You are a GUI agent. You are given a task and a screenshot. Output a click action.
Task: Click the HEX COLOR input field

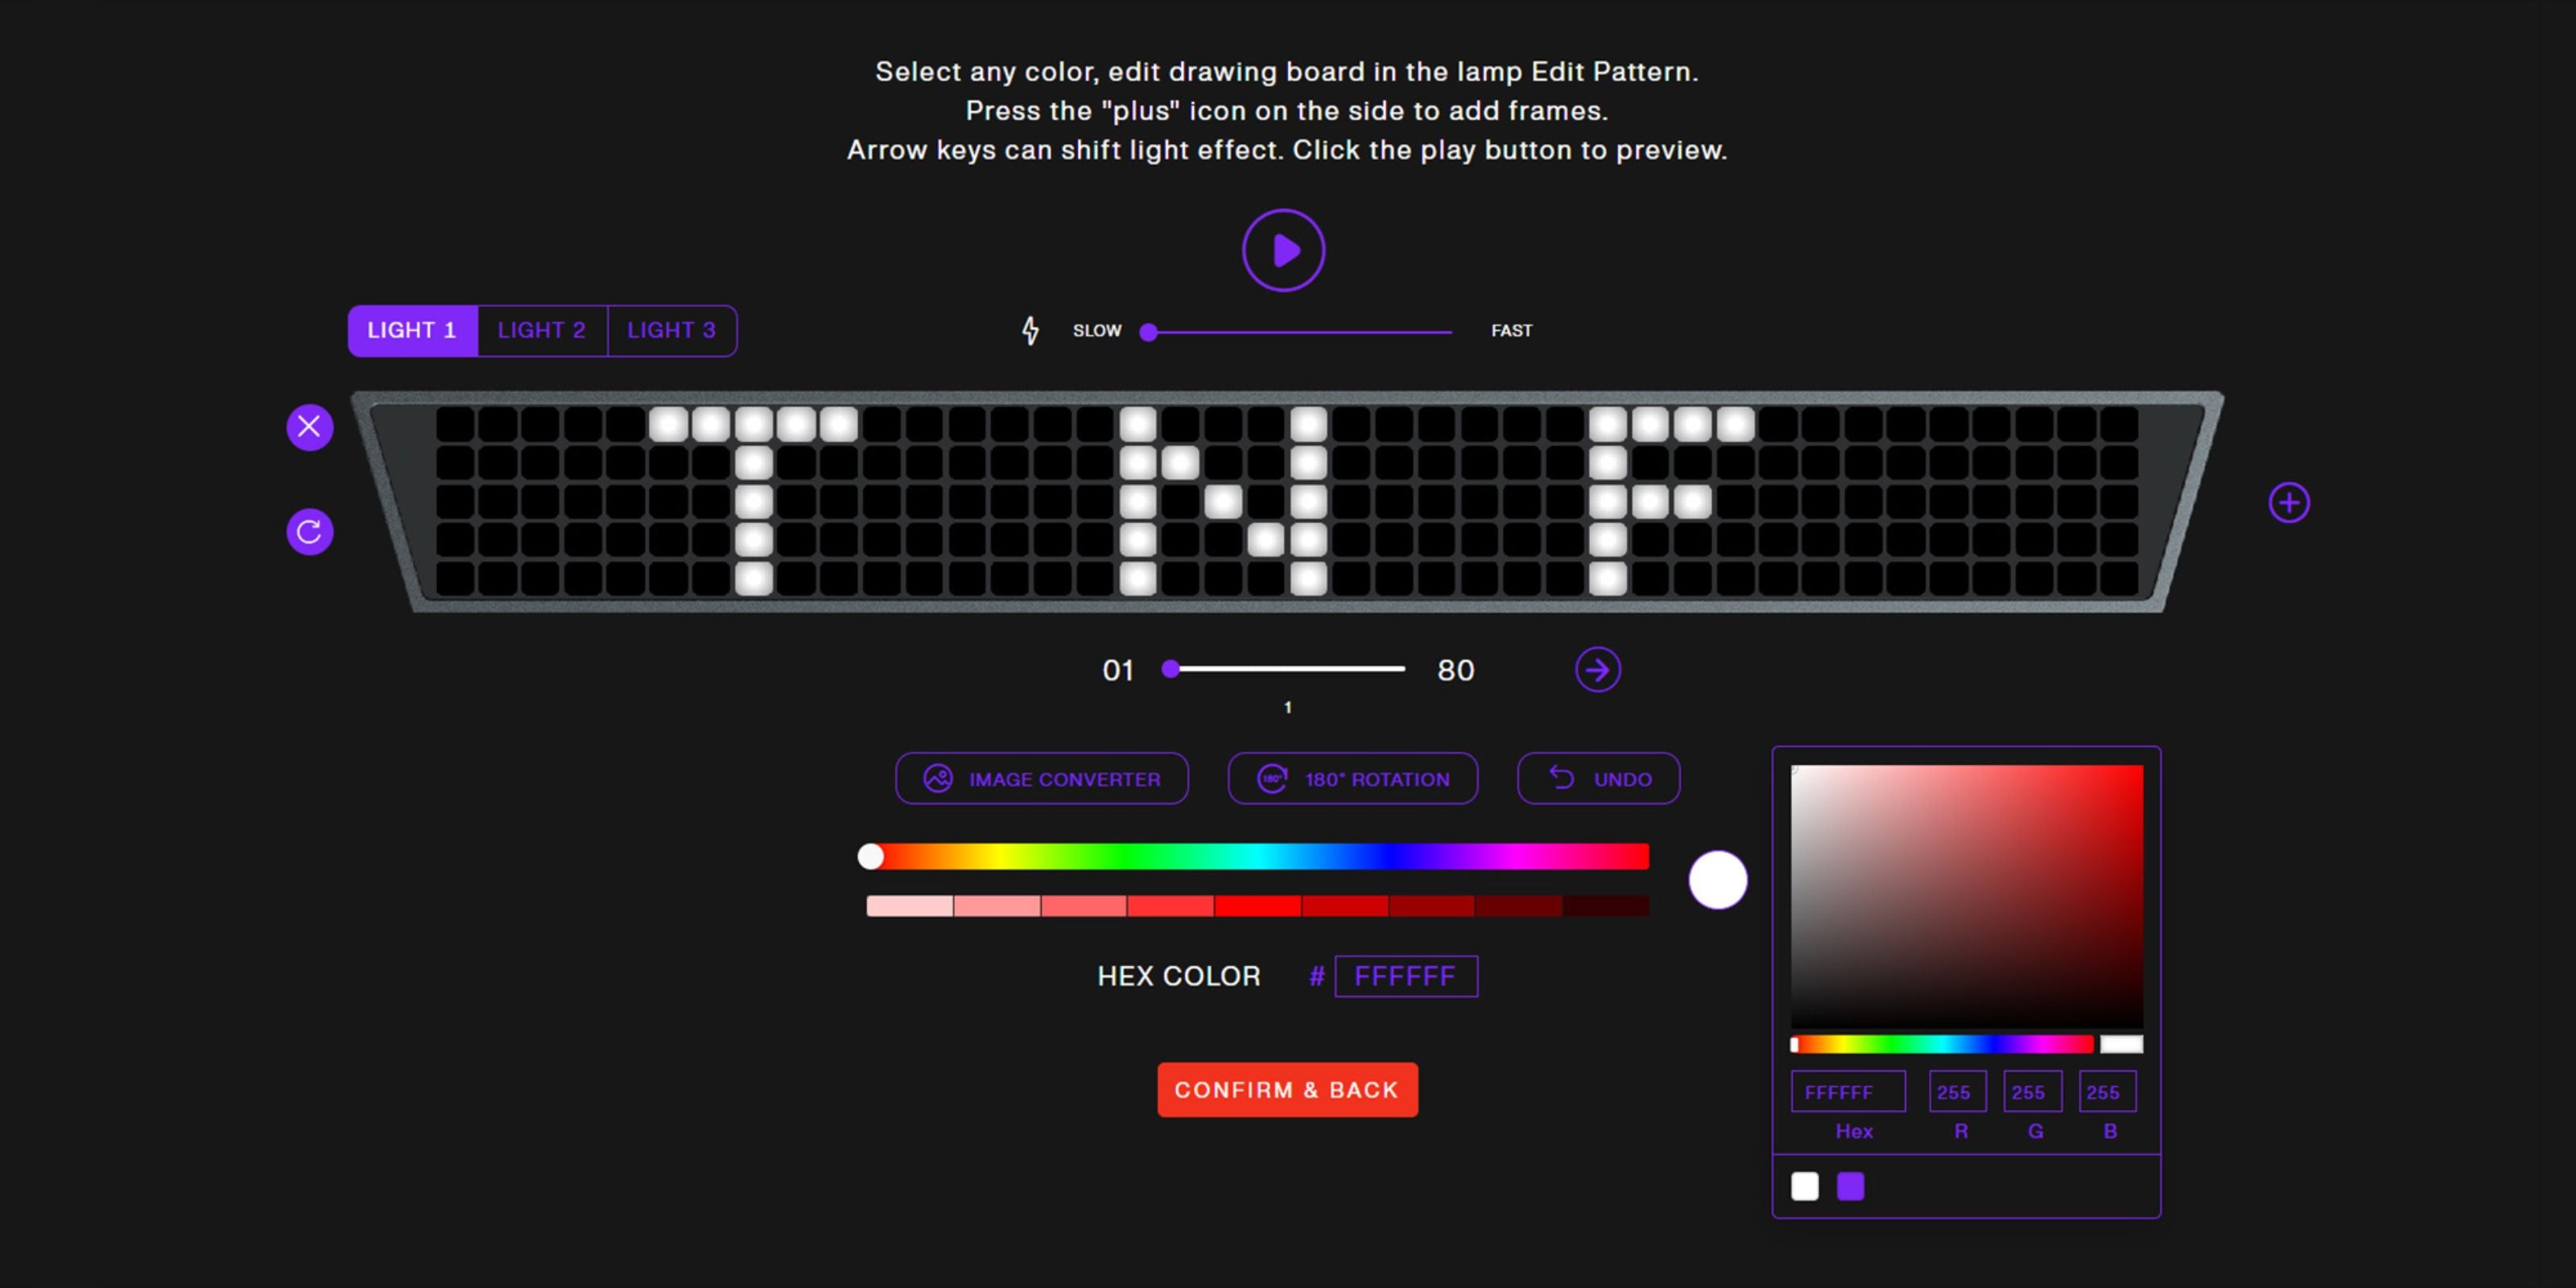coord(1405,976)
